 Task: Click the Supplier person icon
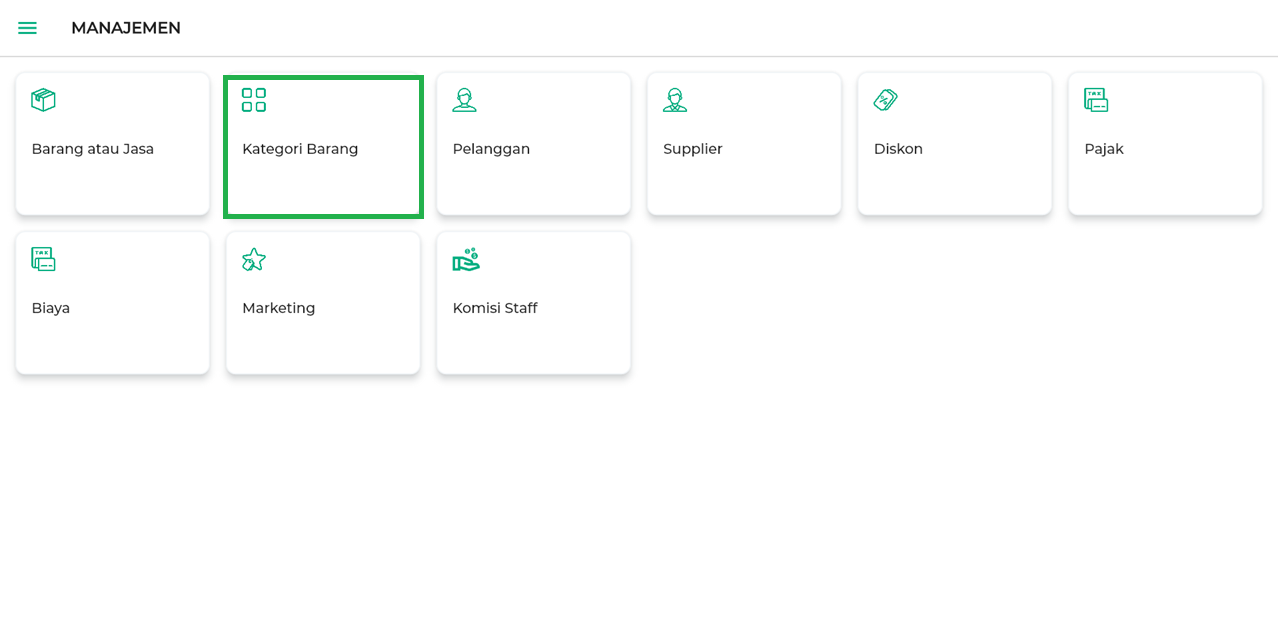tap(675, 100)
